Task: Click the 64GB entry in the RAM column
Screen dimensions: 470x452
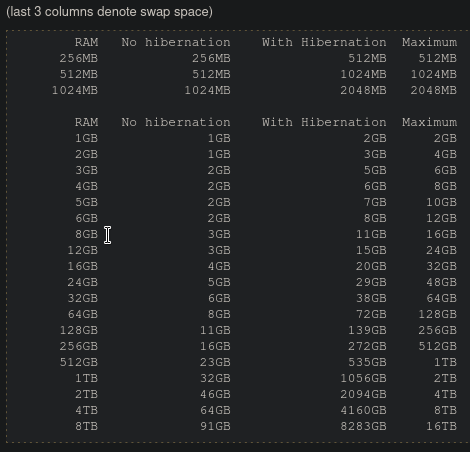Action: (x=83, y=314)
